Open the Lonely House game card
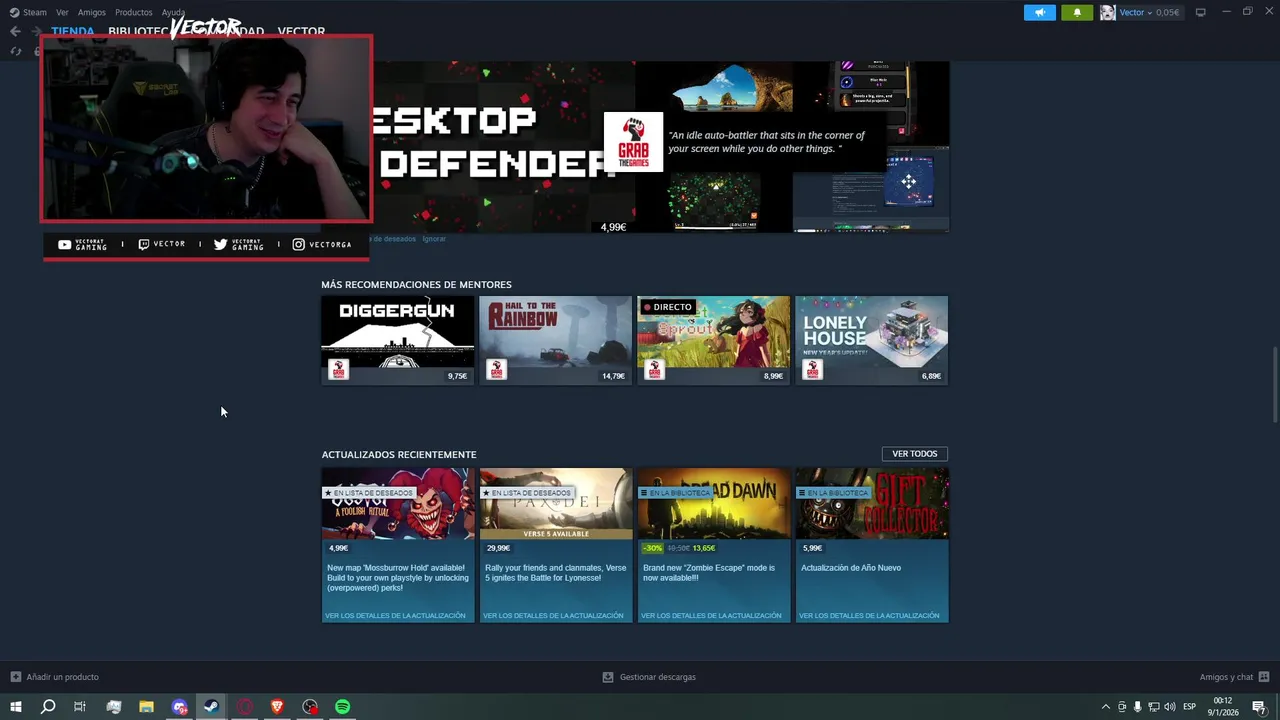Viewport: 1280px width, 720px height. click(x=871, y=340)
